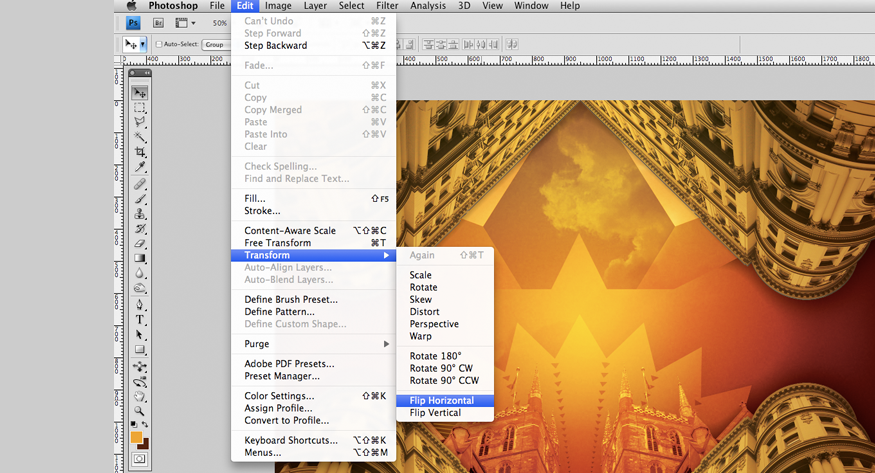
Task: Choose Scale in Transform submenu
Action: pos(445,275)
